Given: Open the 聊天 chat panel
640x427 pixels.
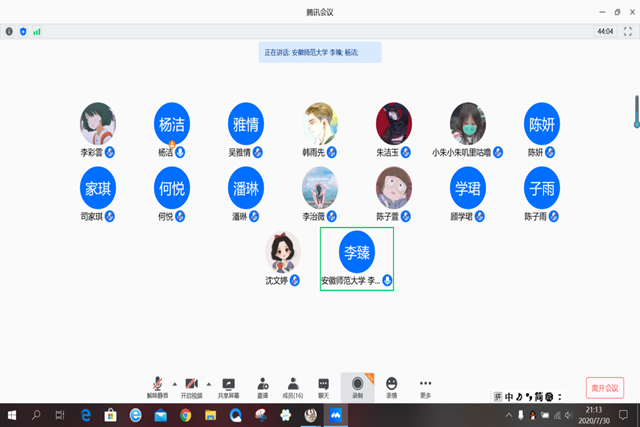Looking at the screenshot, I should (x=324, y=385).
